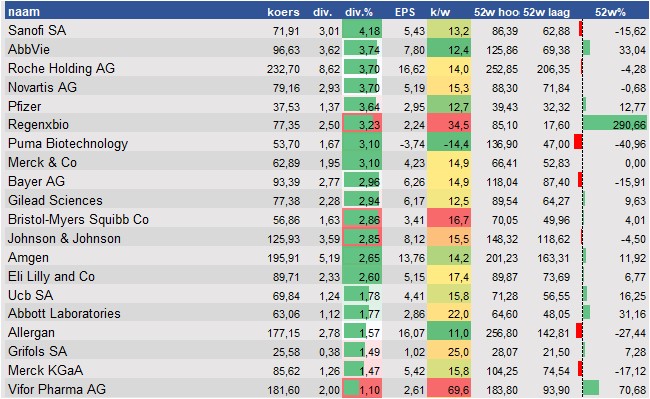Select Johnson & Johnson dividend percent cell
This screenshot has height=399, width=650.
pos(362,239)
